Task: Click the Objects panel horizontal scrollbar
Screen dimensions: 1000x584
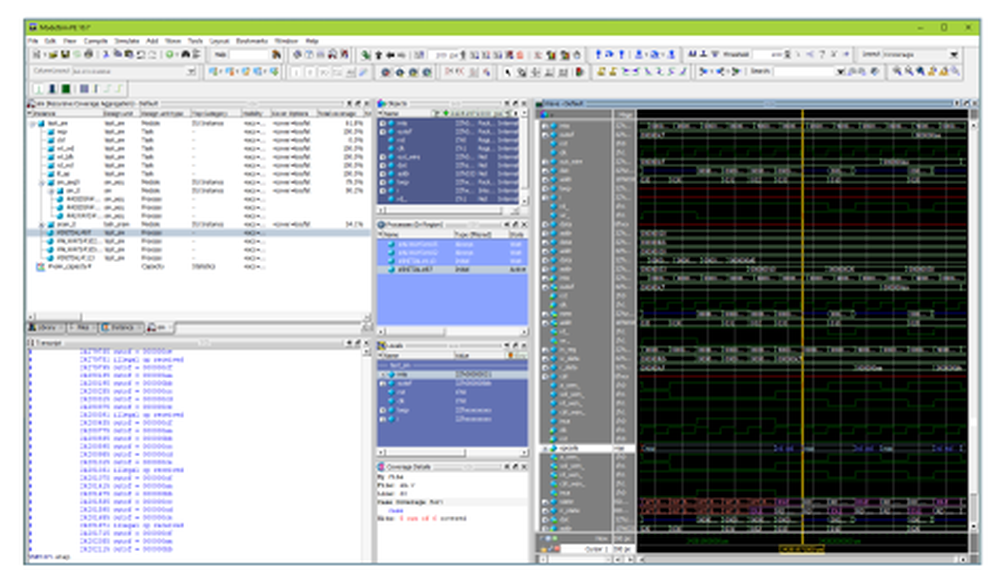Action: (x=450, y=210)
